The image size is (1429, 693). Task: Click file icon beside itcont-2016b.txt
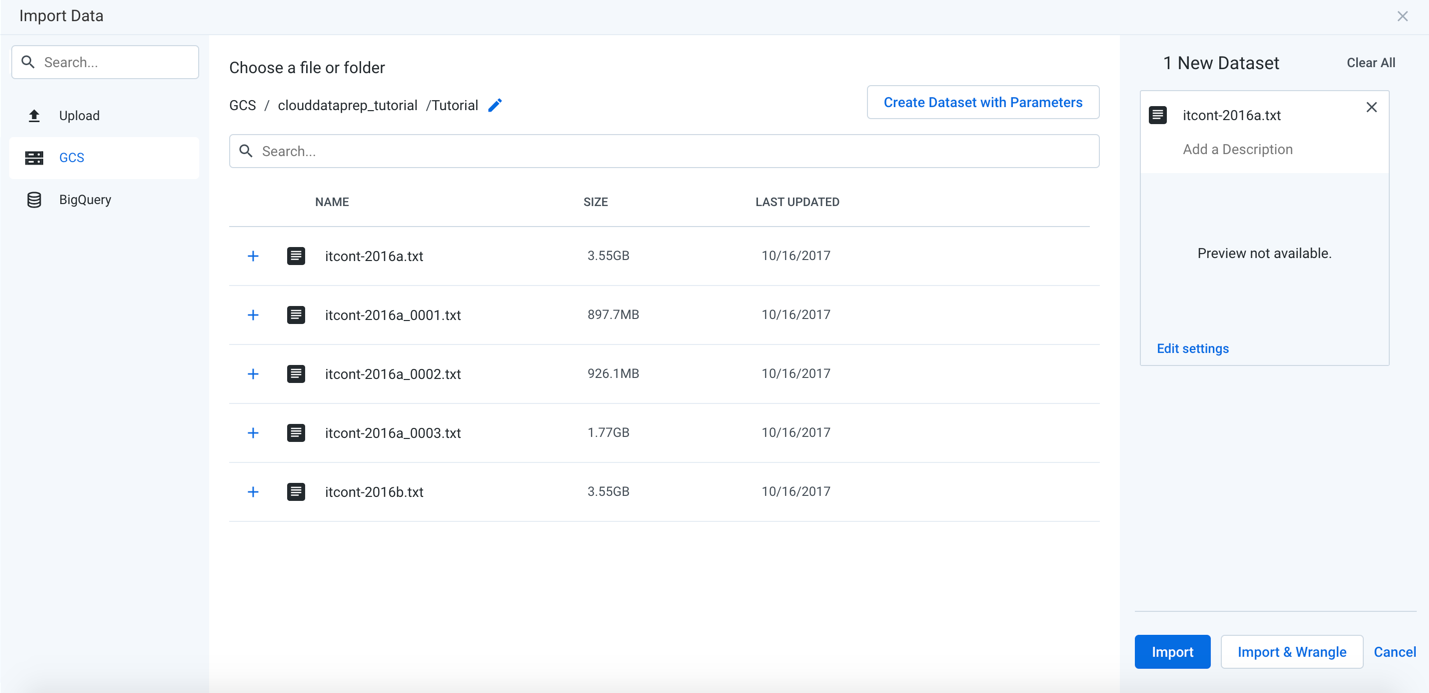click(296, 491)
